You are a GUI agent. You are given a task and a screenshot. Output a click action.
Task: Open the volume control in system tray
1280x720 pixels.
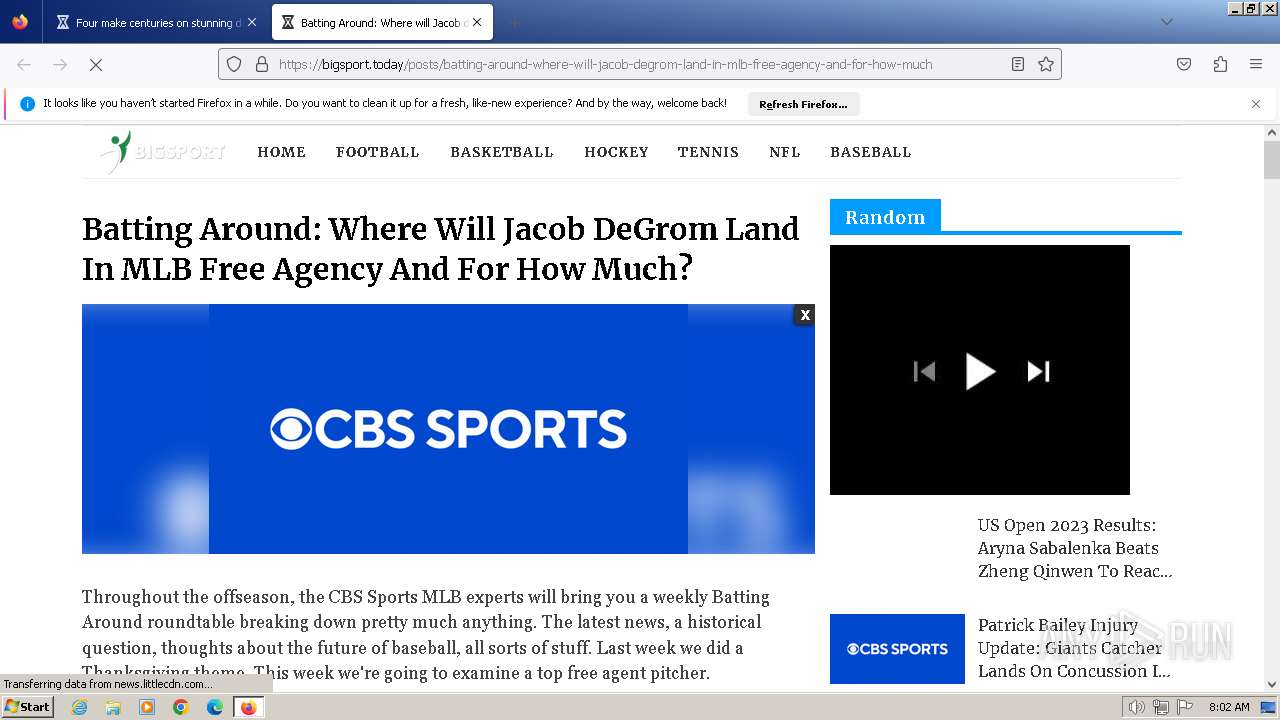point(1137,707)
